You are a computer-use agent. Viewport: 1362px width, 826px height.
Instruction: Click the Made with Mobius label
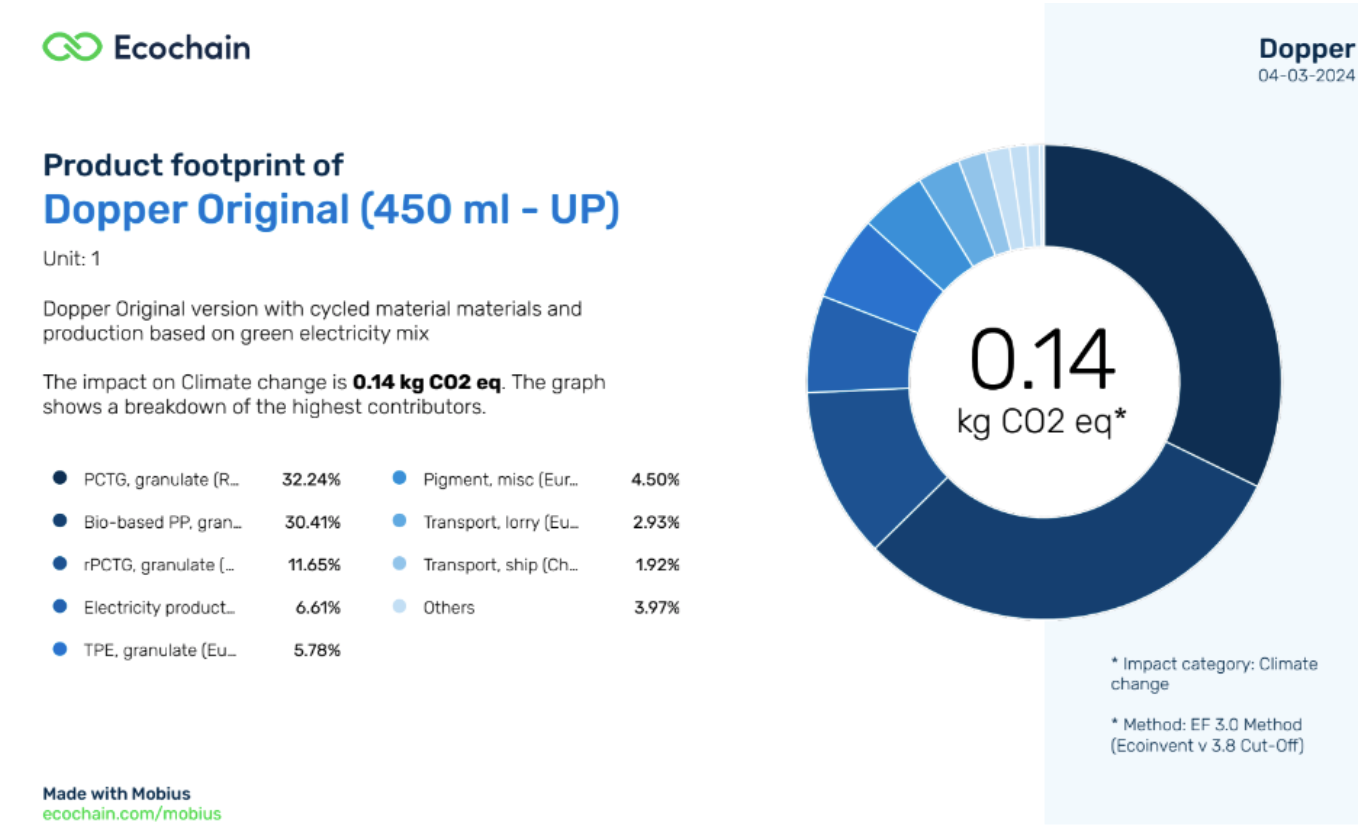coord(115,792)
